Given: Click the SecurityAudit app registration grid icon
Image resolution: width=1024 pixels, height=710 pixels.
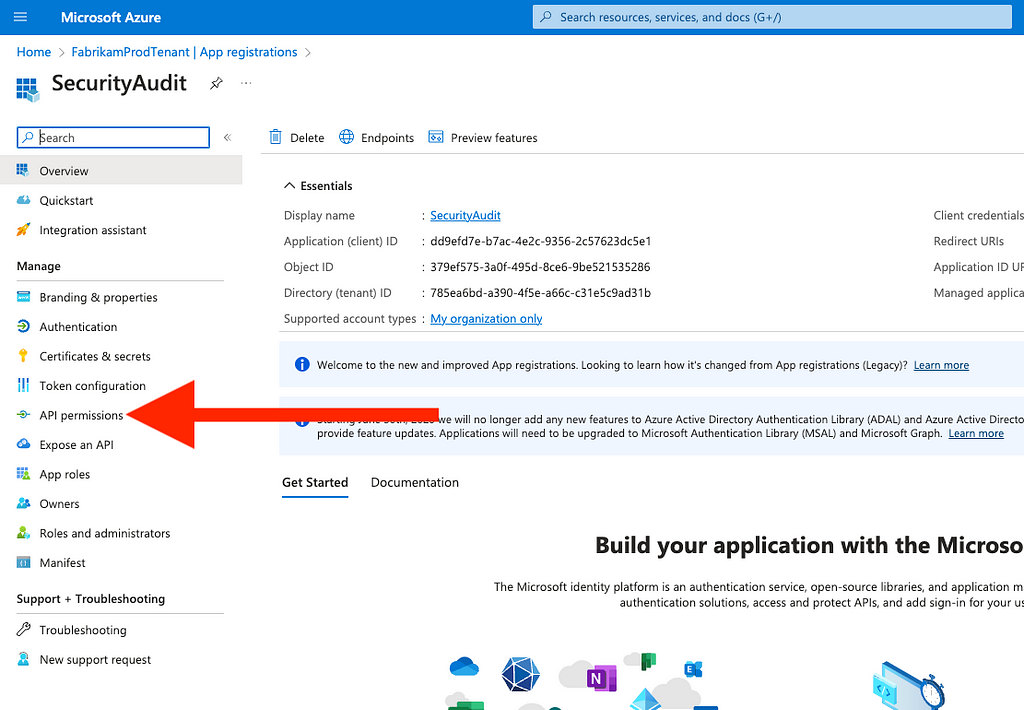Looking at the screenshot, I should click(x=27, y=89).
